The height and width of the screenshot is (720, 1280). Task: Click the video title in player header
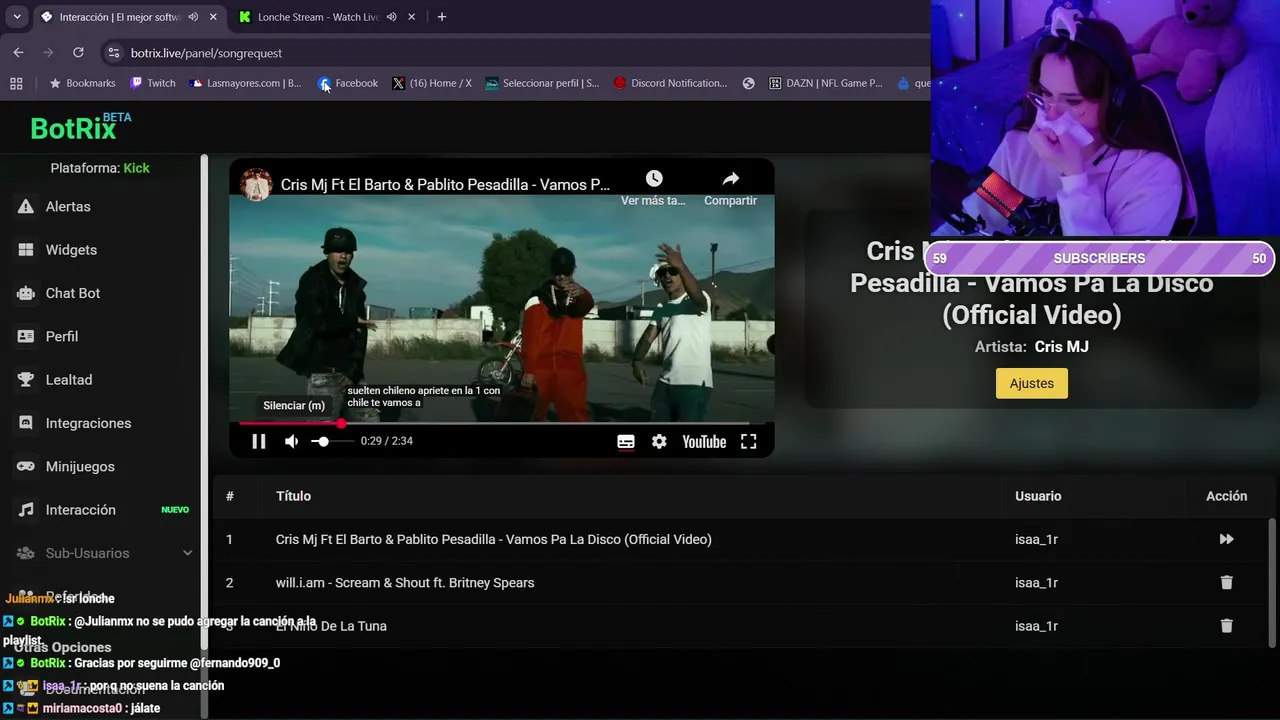point(445,185)
